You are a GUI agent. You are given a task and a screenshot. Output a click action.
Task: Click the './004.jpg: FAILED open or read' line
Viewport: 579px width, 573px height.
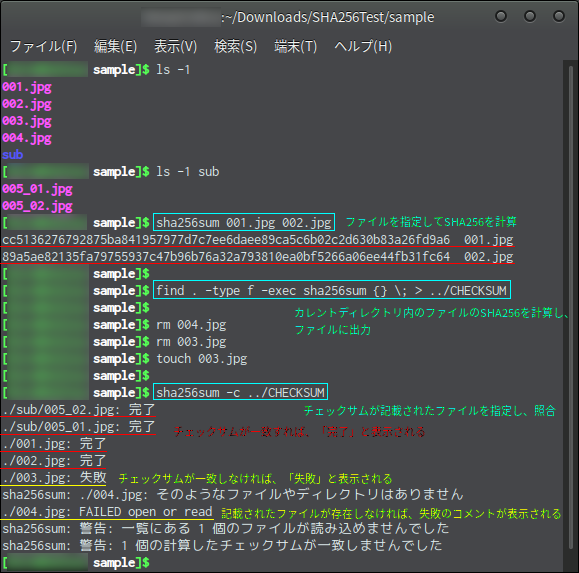(107, 512)
